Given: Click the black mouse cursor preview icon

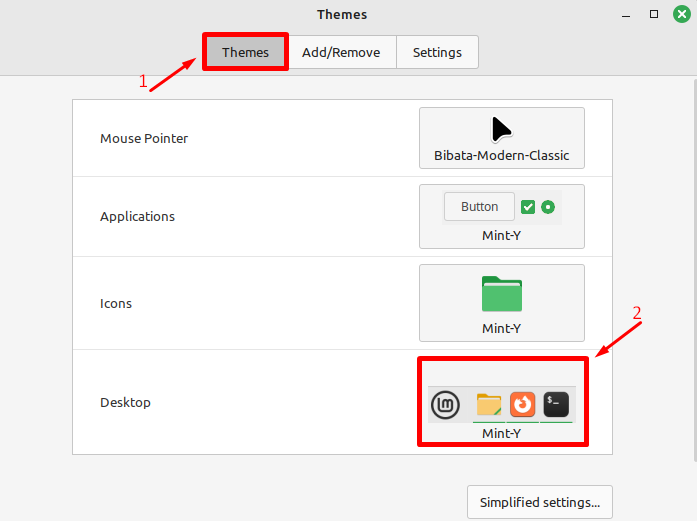Looking at the screenshot, I should tap(501, 129).
